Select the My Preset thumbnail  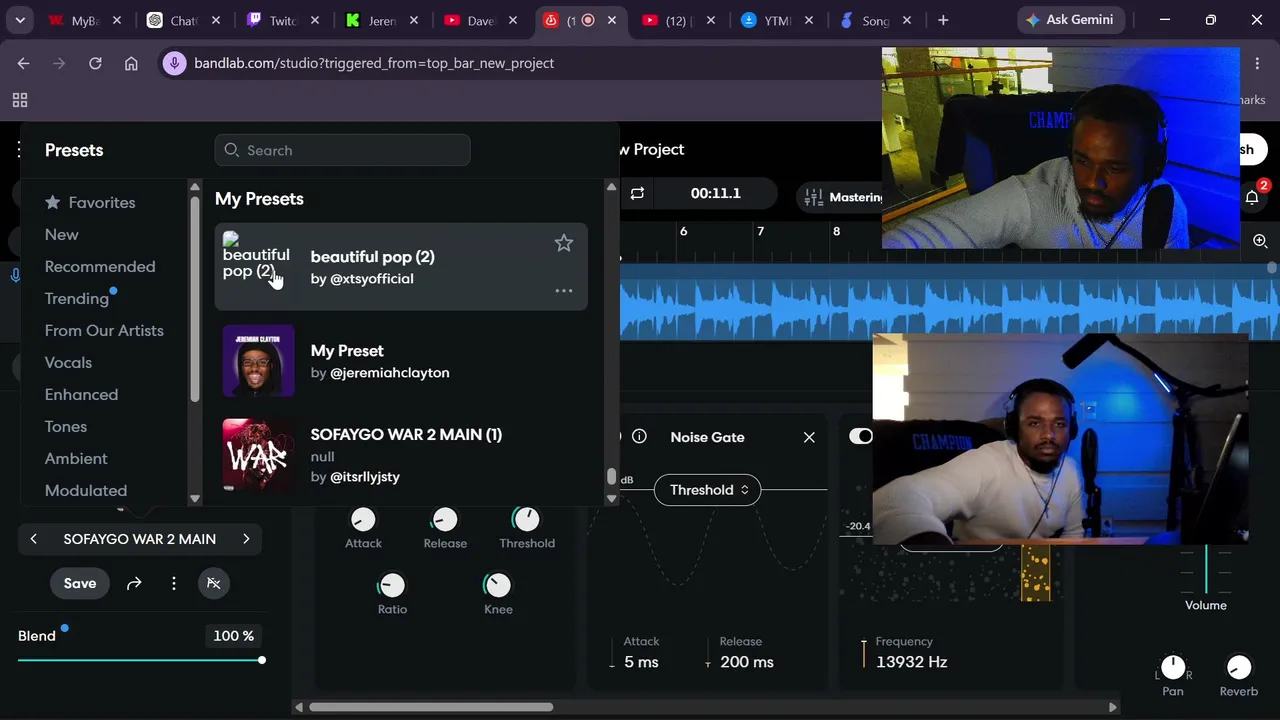[259, 360]
